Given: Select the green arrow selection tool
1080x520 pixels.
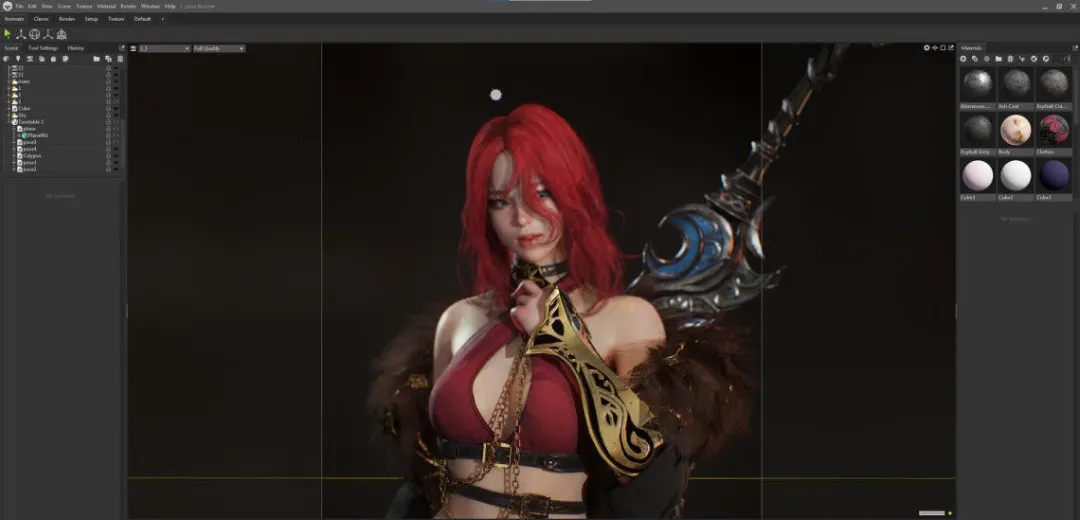Looking at the screenshot, I should [8, 34].
